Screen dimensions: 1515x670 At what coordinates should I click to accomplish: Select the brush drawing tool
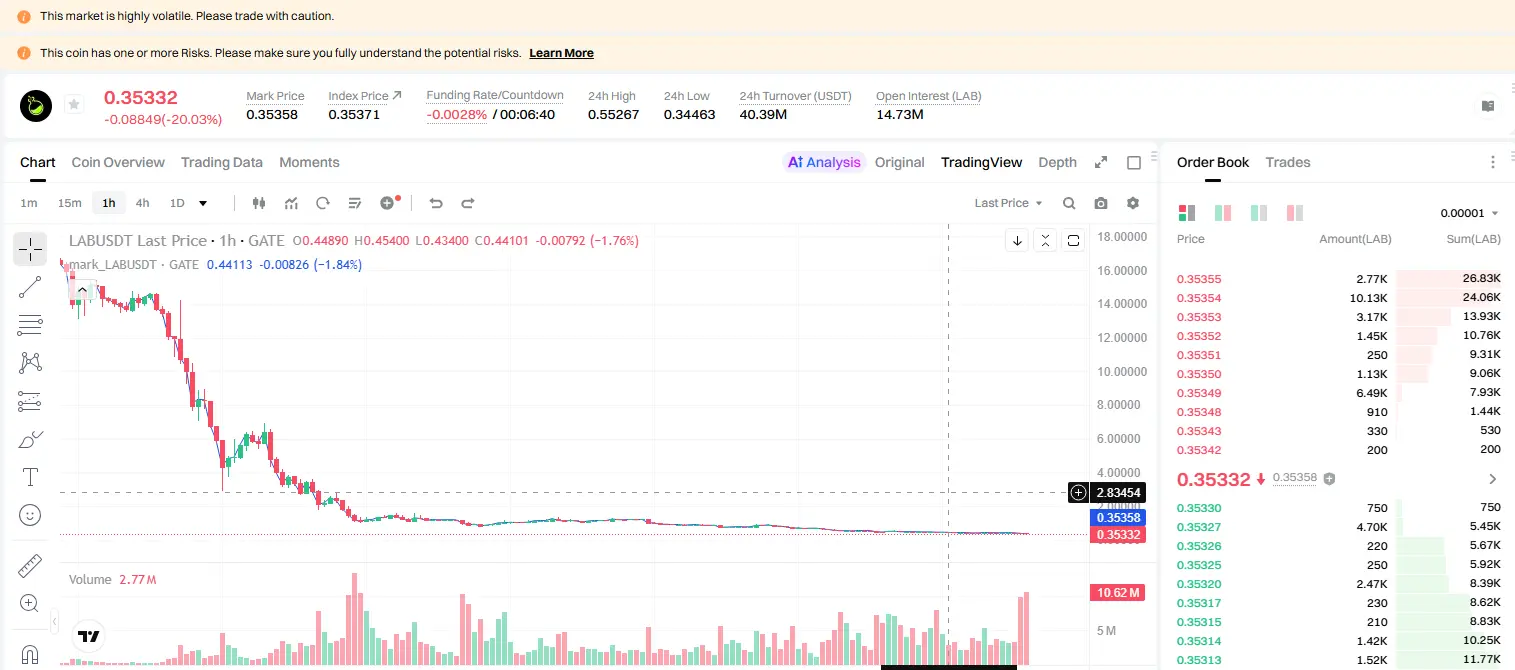tap(30, 439)
